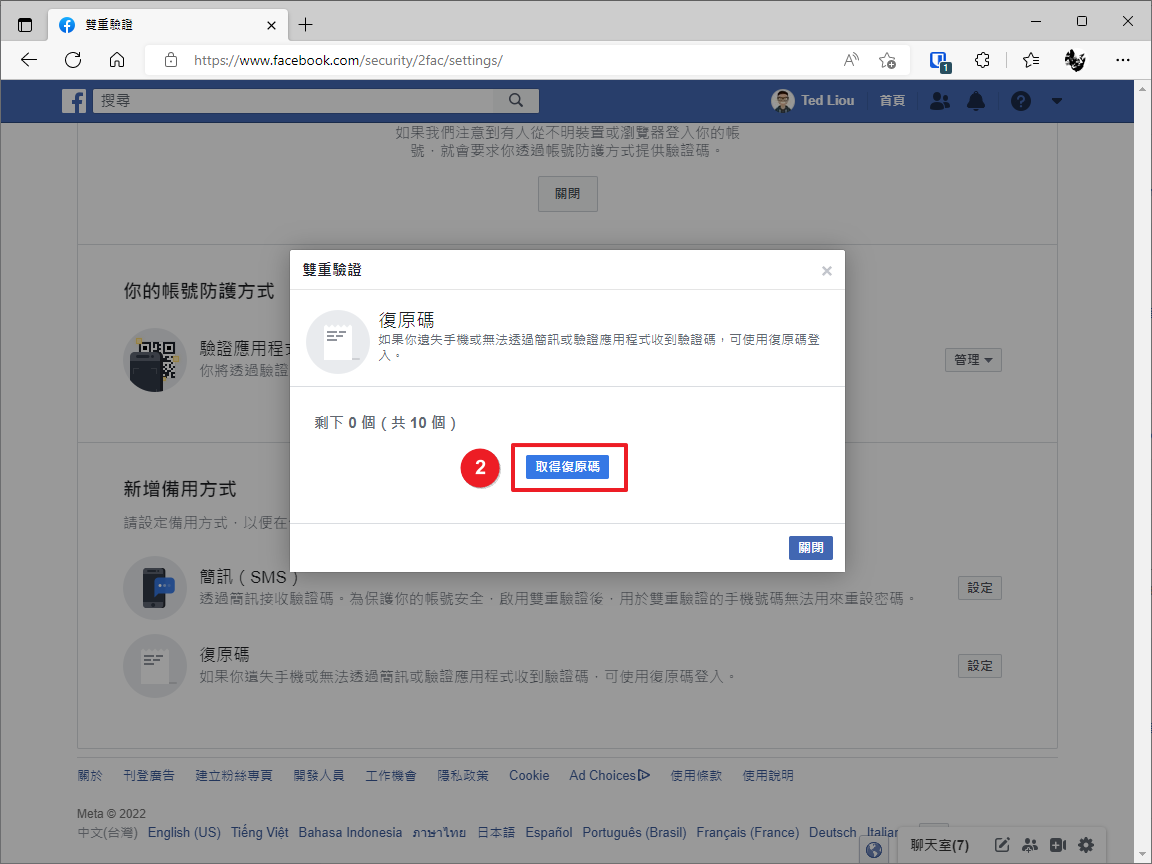
Task: Switch language to Français (France)
Action: click(x=747, y=832)
